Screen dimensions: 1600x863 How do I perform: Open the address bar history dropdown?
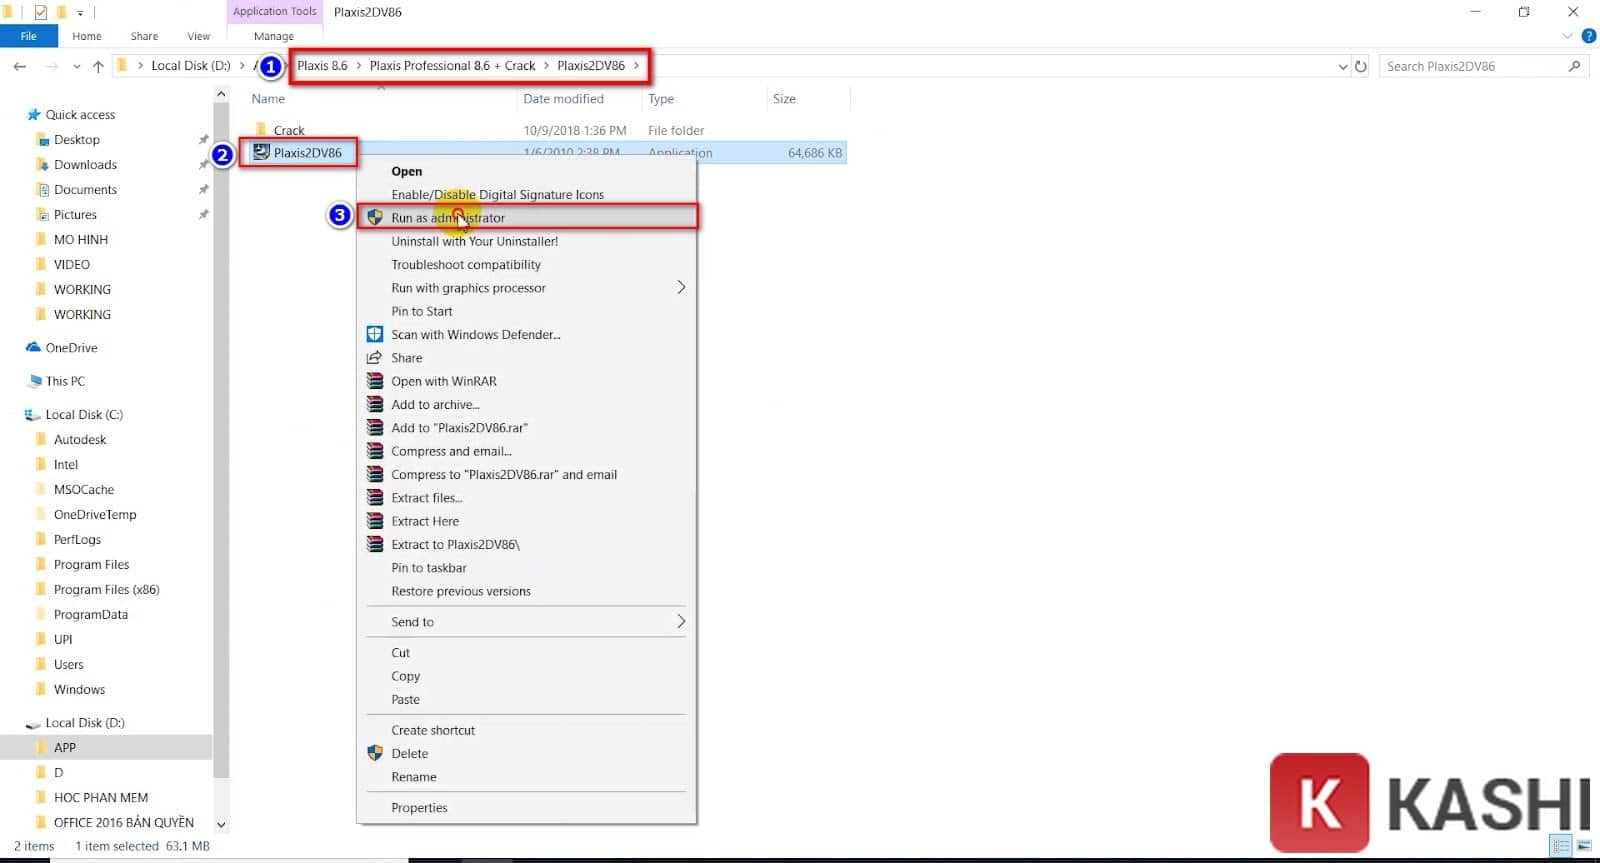[1342, 66]
